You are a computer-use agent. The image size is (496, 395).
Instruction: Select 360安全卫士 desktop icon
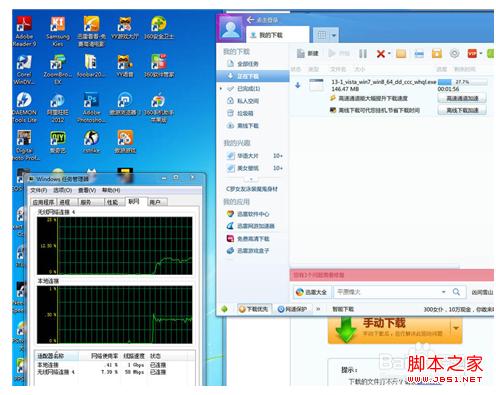159,28
